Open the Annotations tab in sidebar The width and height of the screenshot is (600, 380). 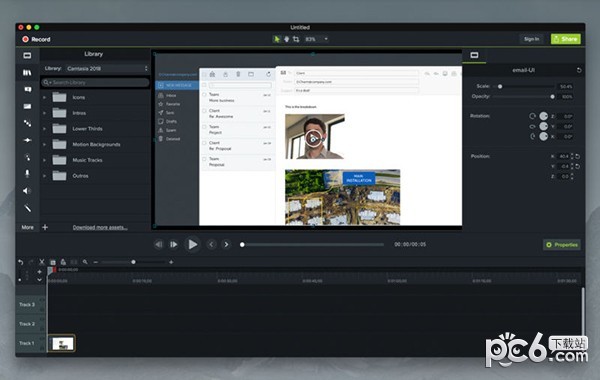[x=27, y=89]
